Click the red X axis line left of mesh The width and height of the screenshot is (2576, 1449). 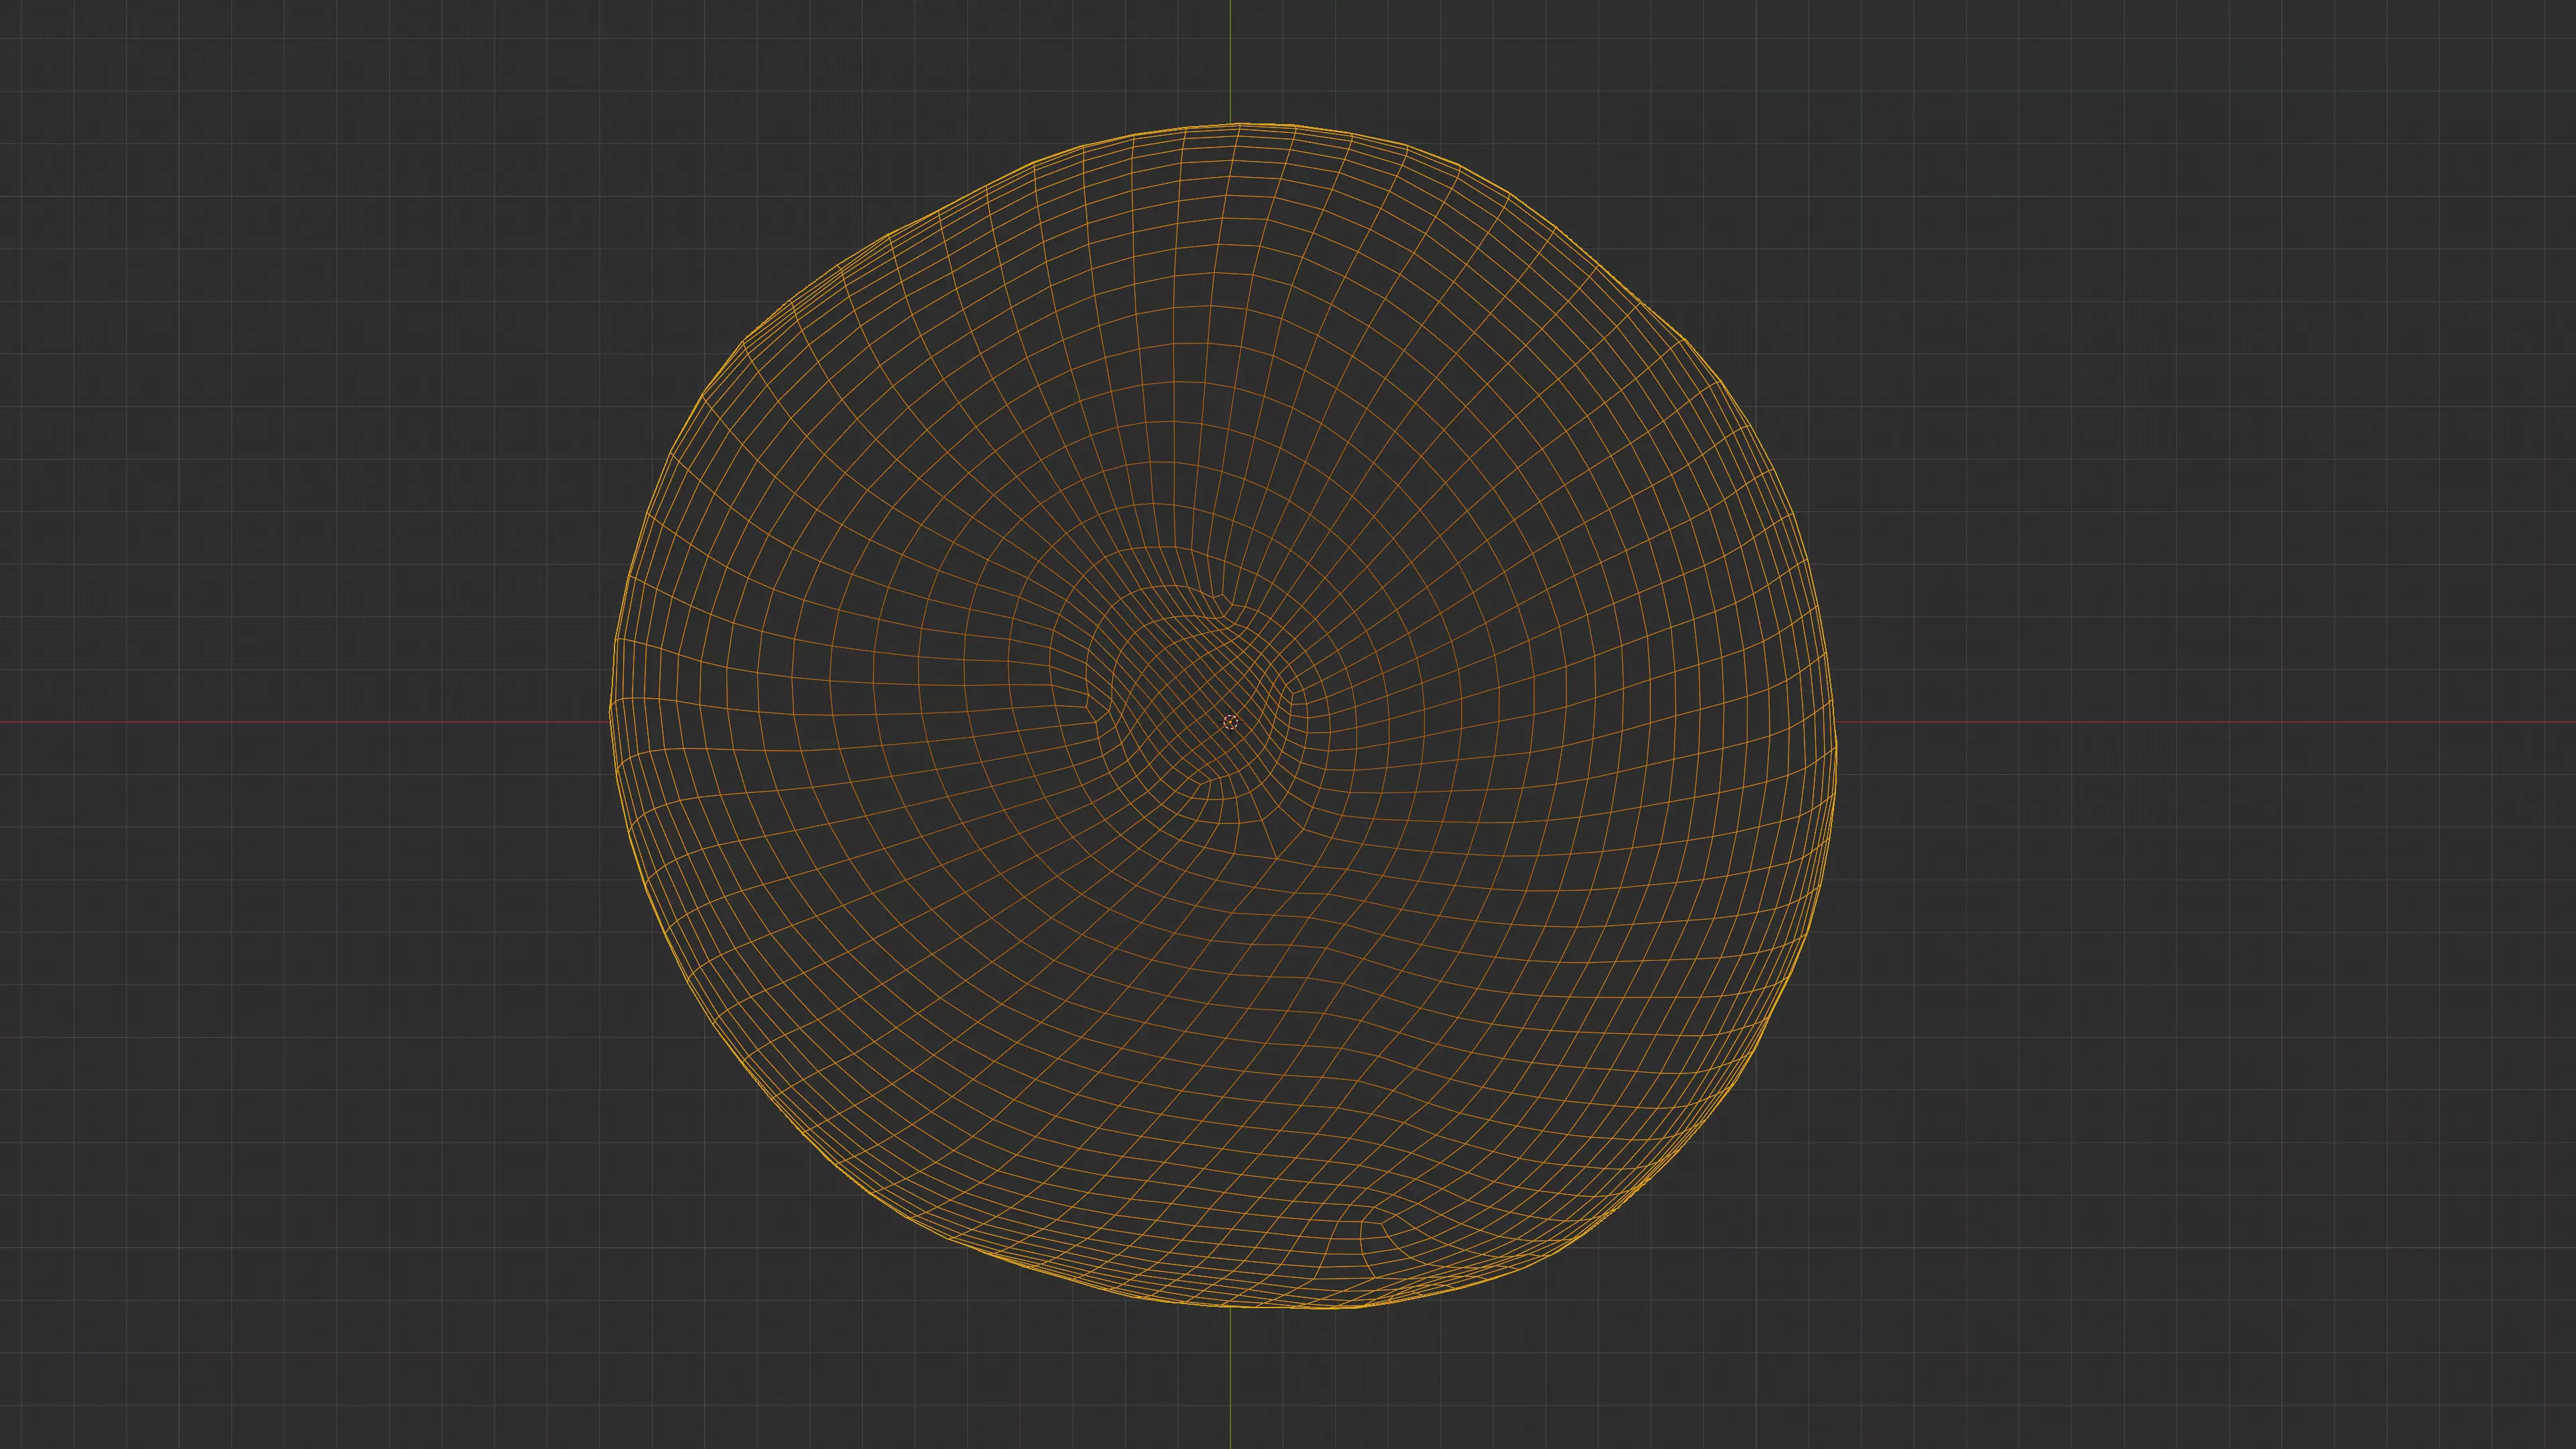300,722
